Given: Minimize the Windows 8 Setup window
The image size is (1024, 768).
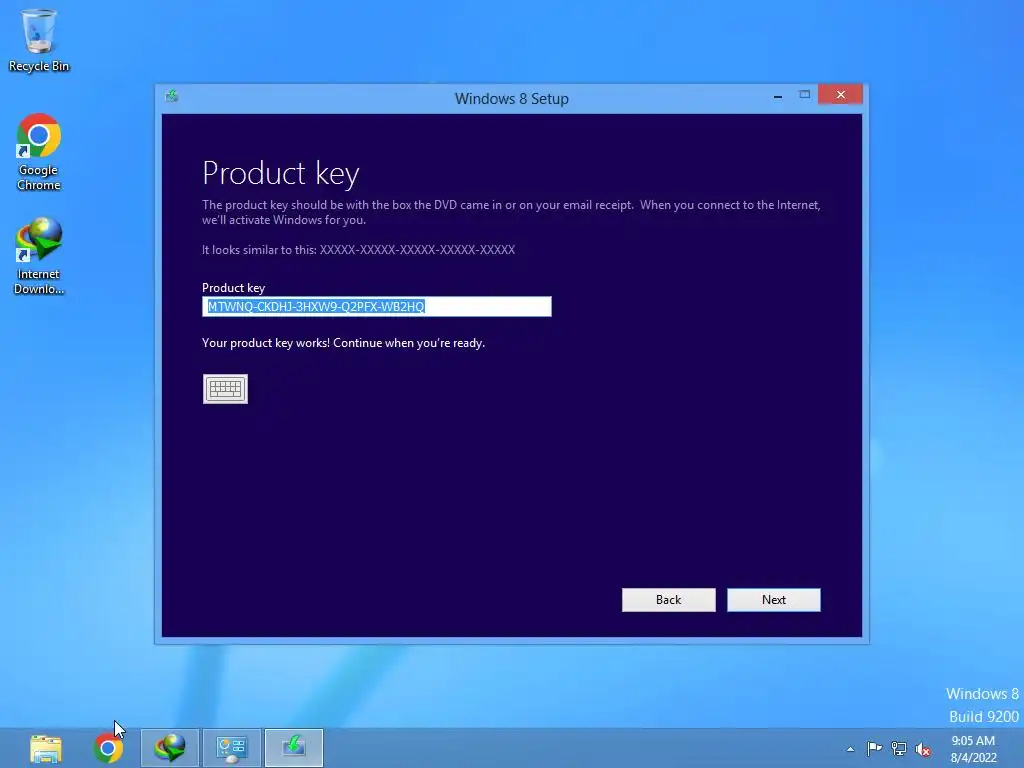Looking at the screenshot, I should pyautogui.click(x=778, y=96).
